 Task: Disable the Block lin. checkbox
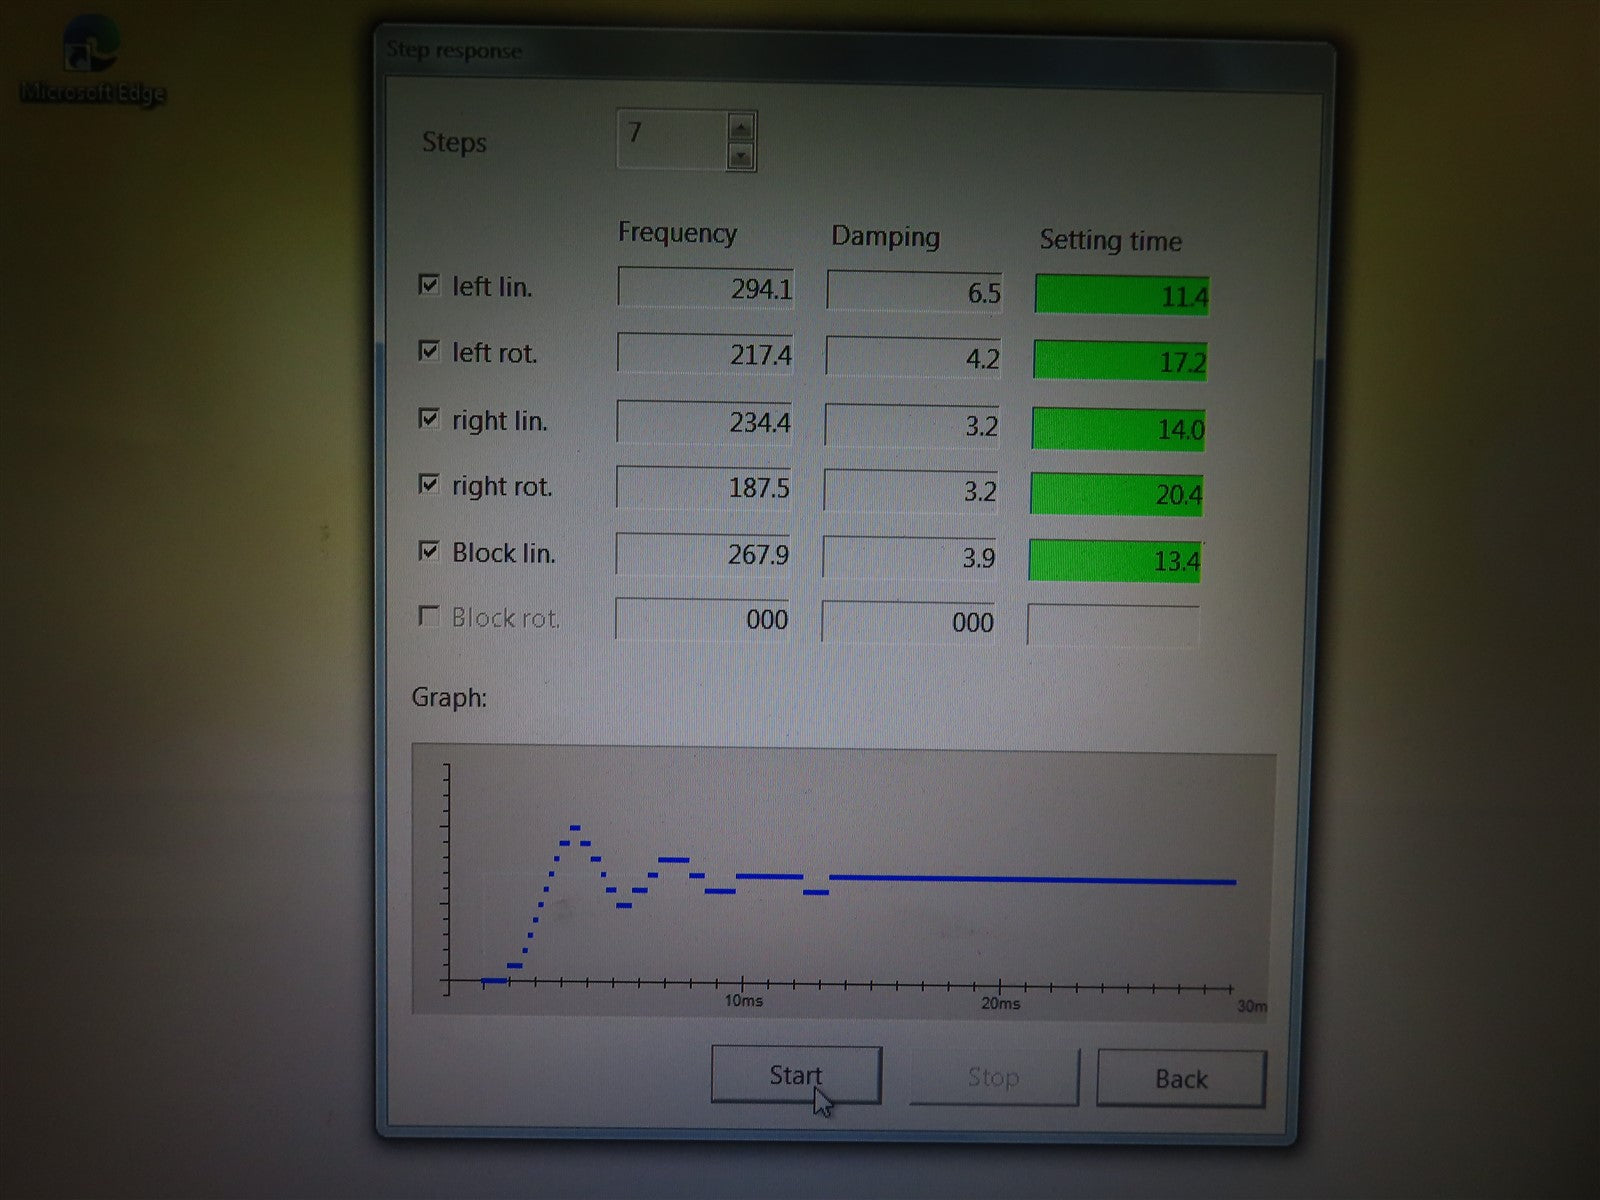(429, 551)
